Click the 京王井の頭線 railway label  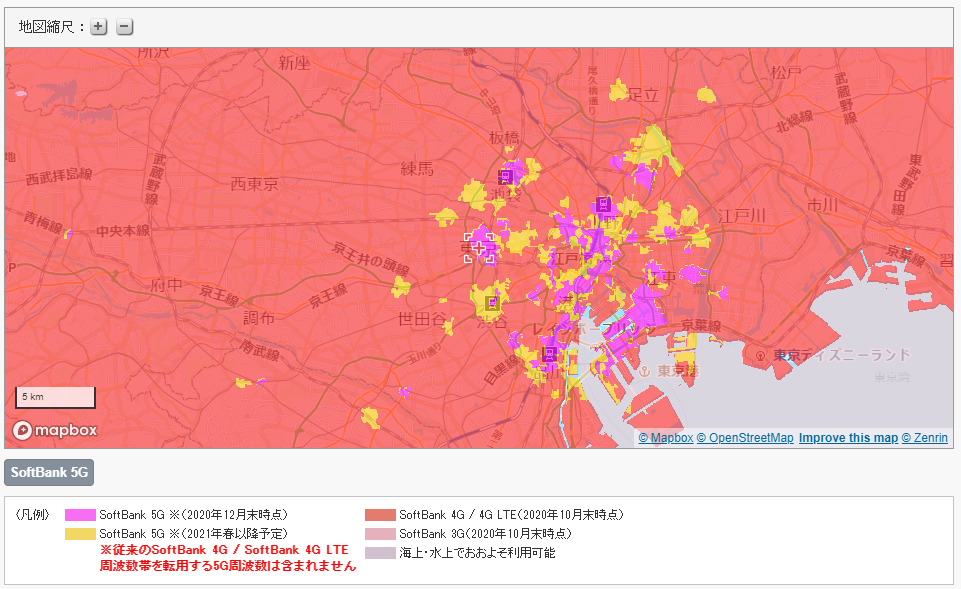[371, 259]
